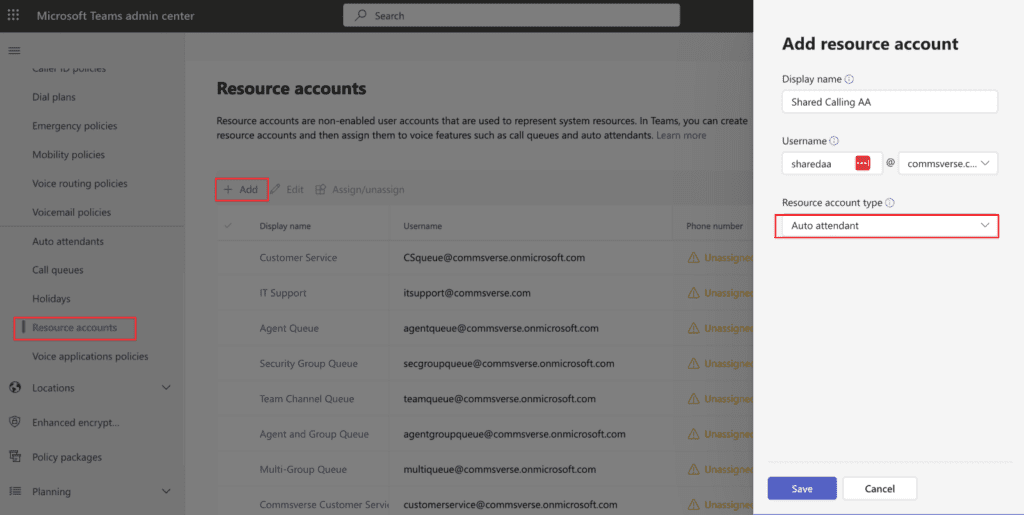Click the Policy packages icon
This screenshot has width=1024, height=515.
pyautogui.click(x=14, y=457)
